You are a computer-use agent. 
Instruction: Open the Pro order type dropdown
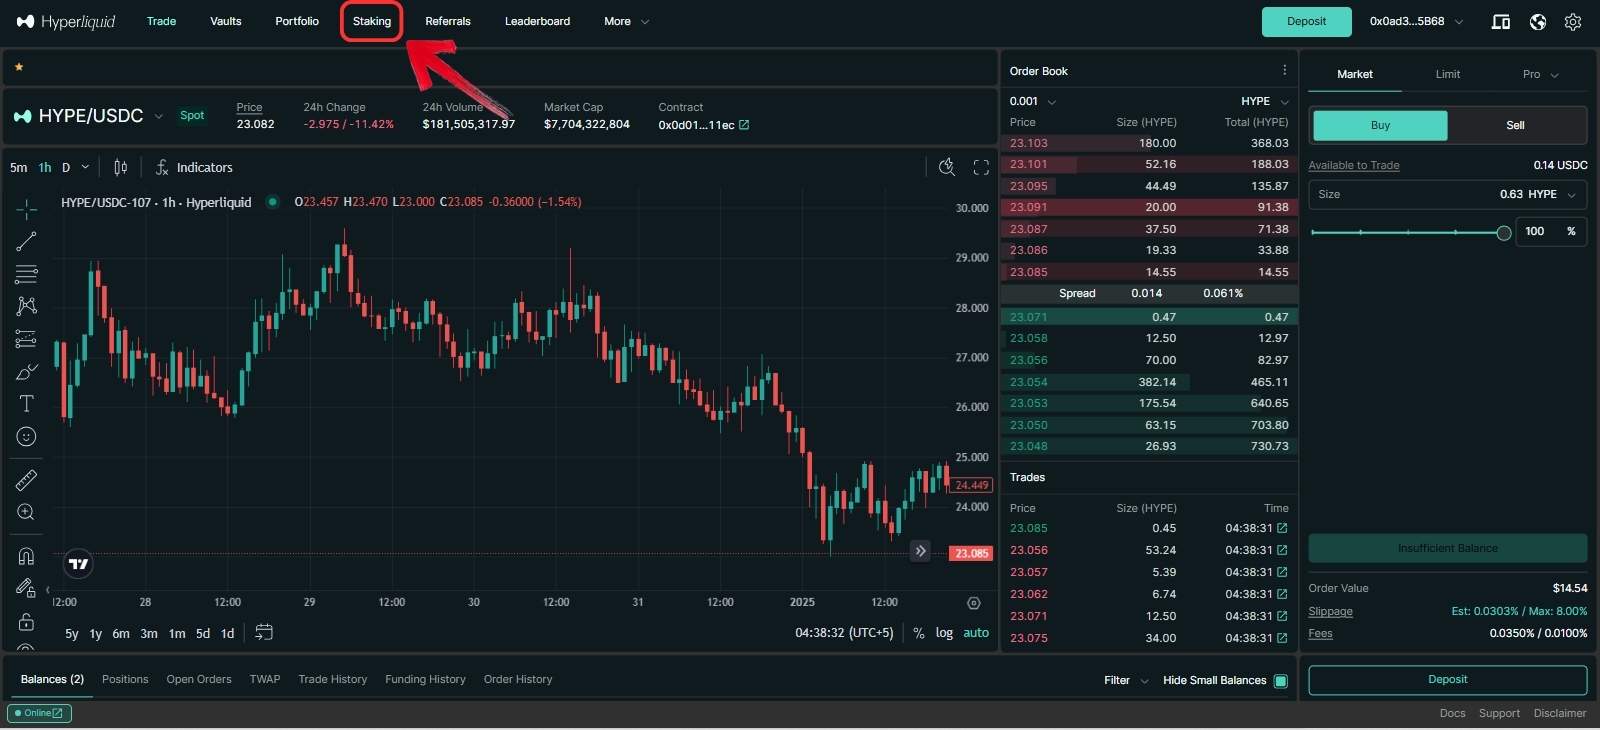click(x=1540, y=74)
